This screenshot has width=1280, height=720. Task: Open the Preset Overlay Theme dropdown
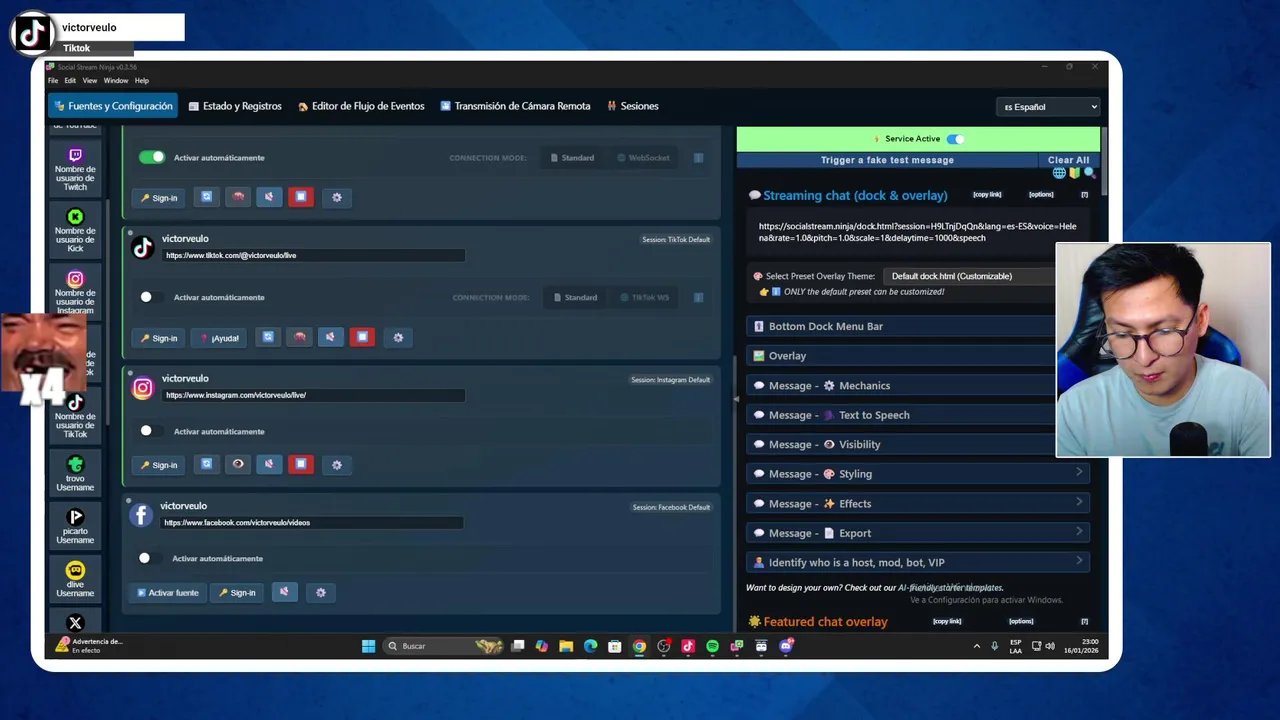(968, 276)
